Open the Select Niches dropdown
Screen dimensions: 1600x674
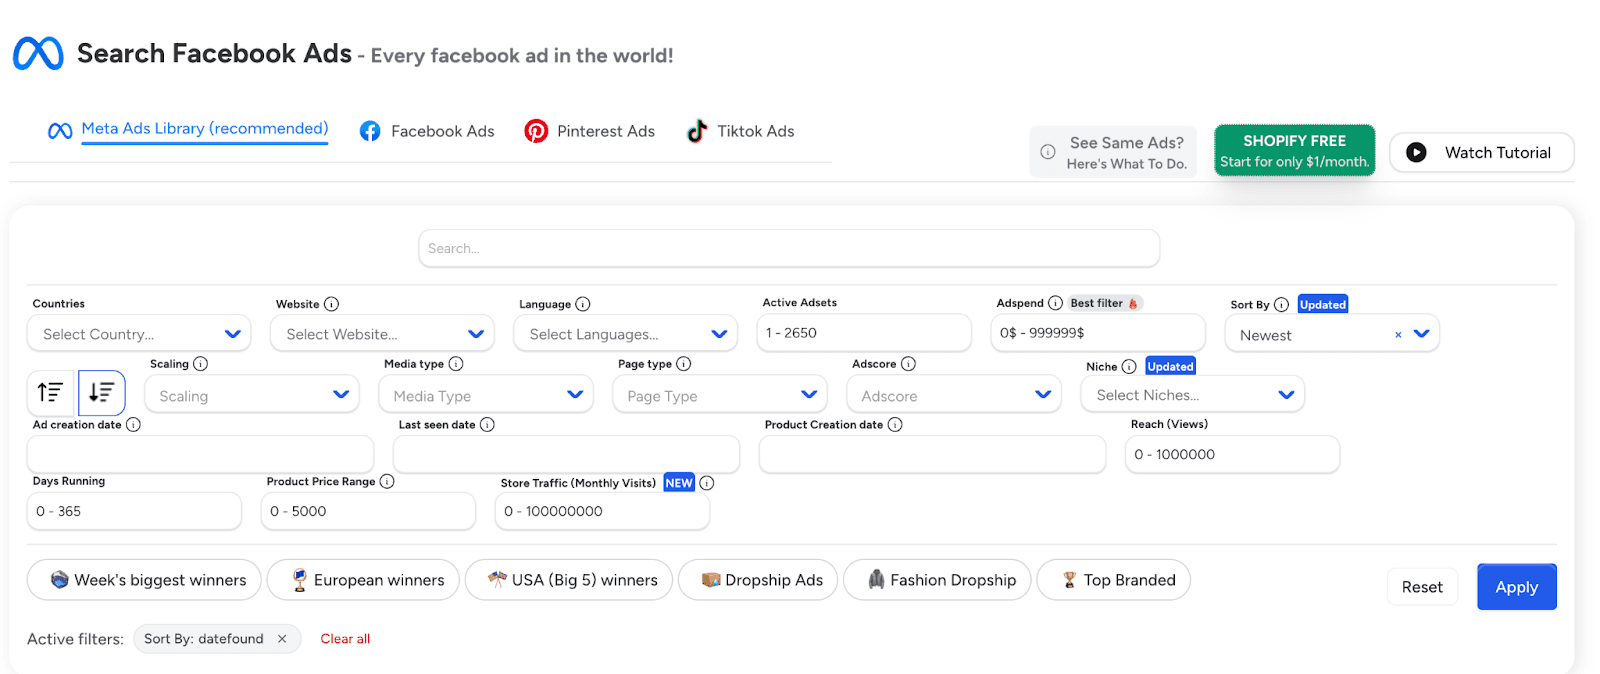coord(1192,395)
